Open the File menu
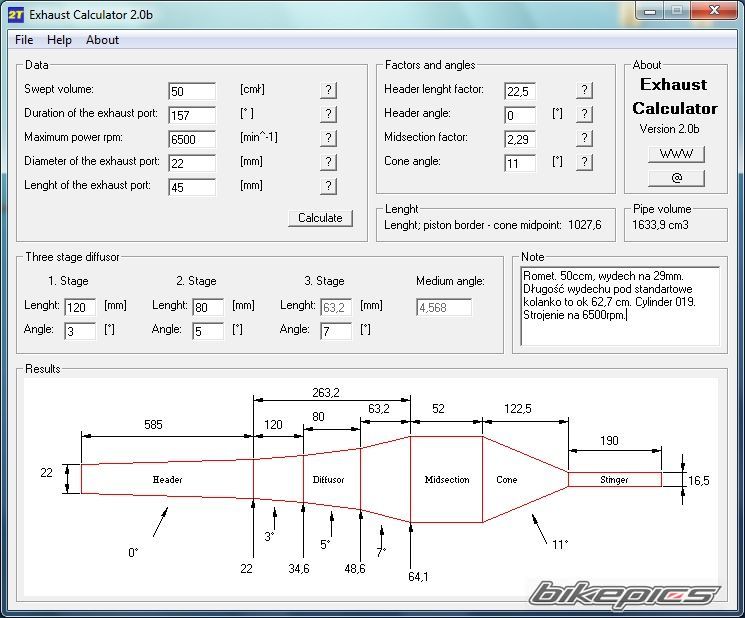The height and width of the screenshot is (618, 745). [x=24, y=40]
